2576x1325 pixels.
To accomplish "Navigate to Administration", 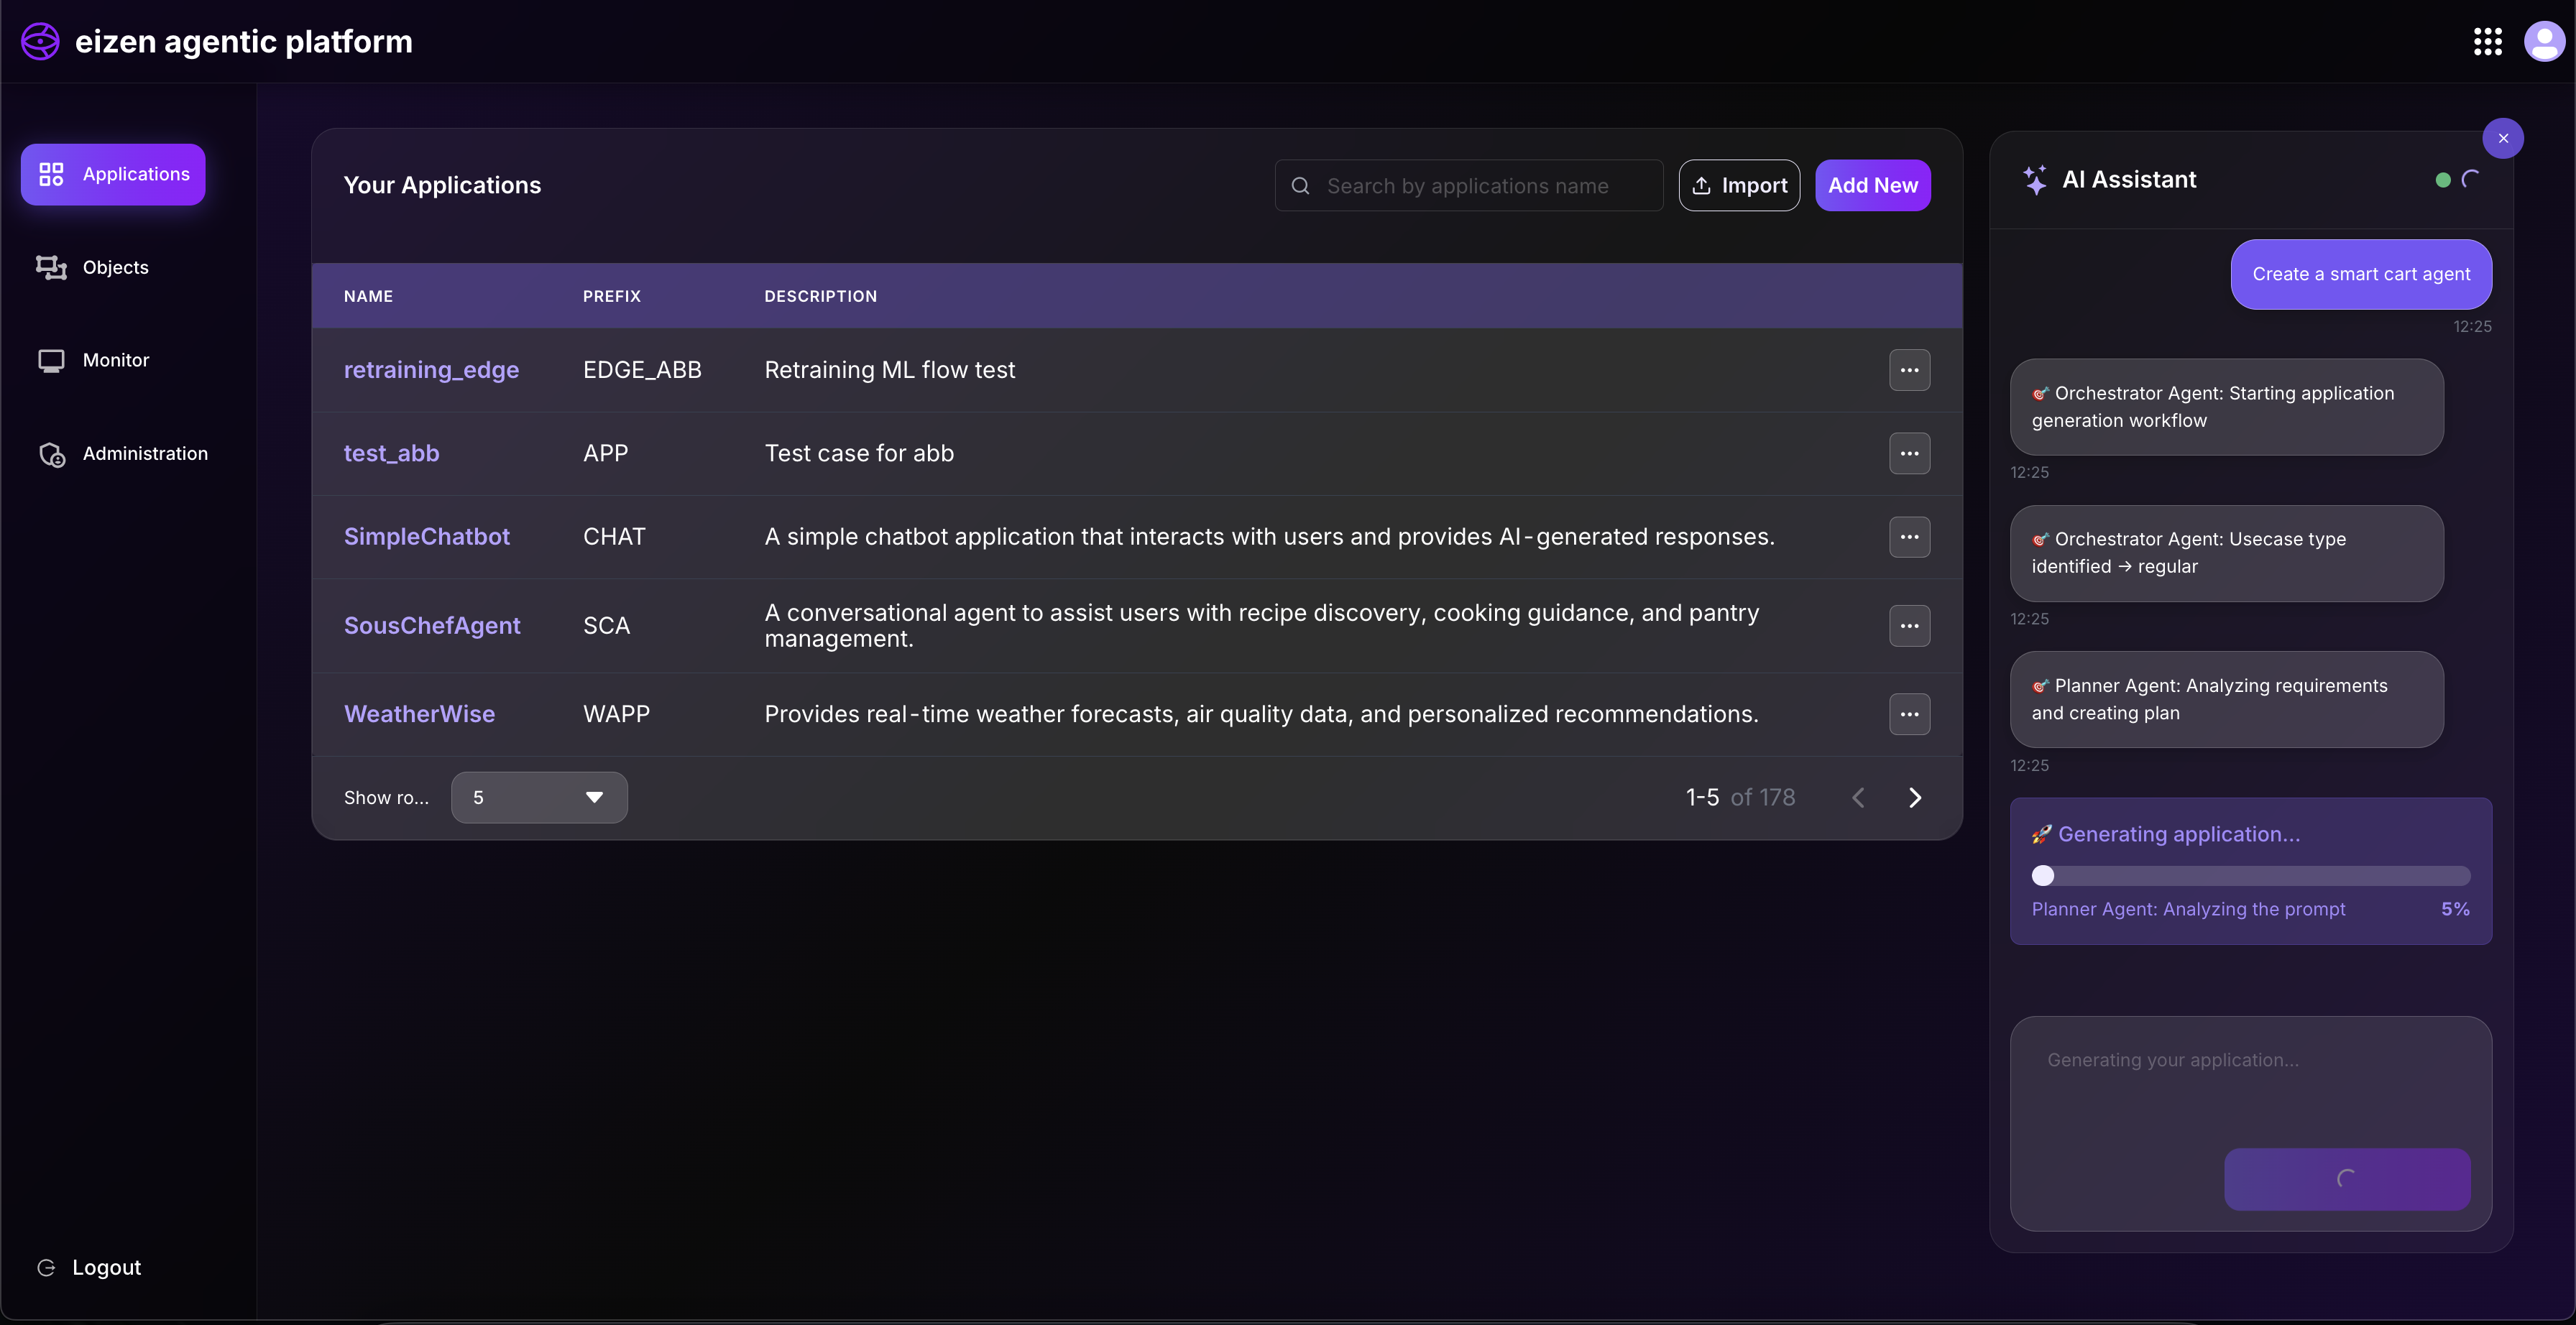I will point(144,453).
